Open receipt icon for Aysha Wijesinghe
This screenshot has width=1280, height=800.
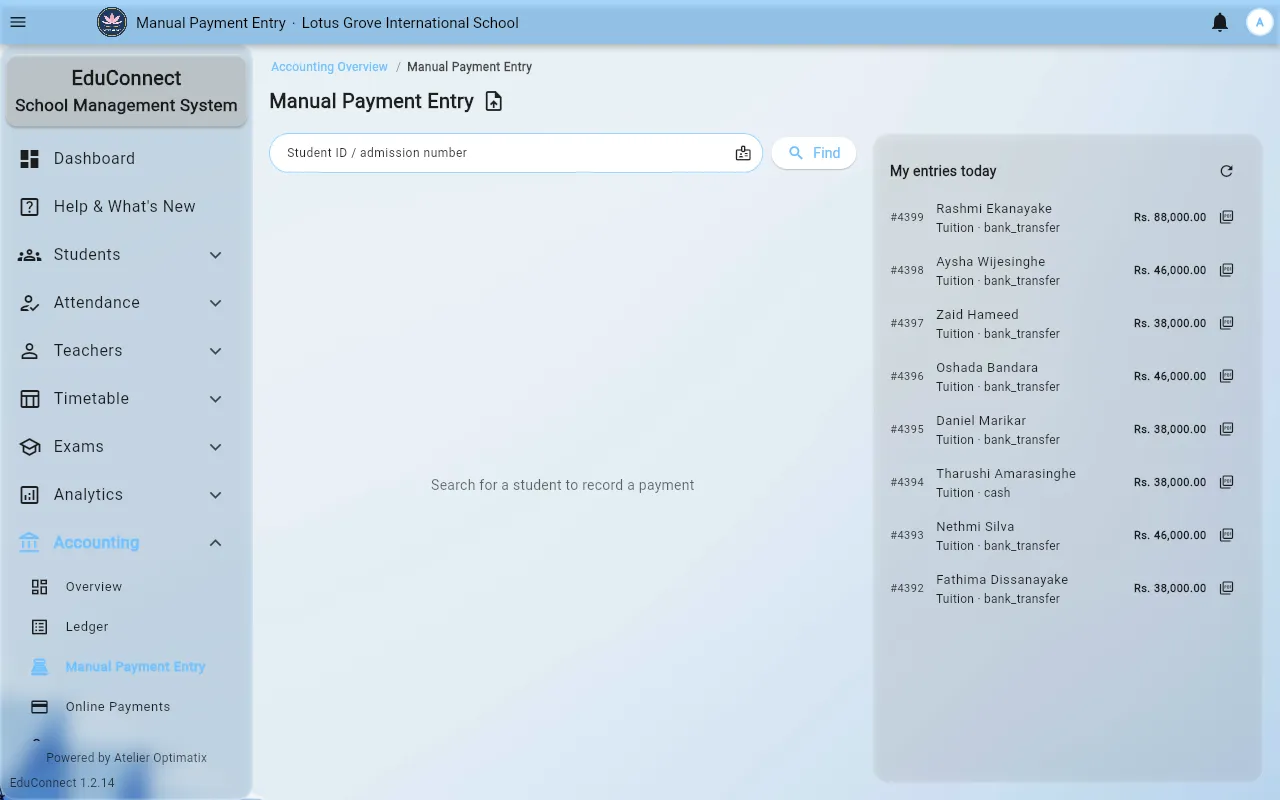(1227, 270)
